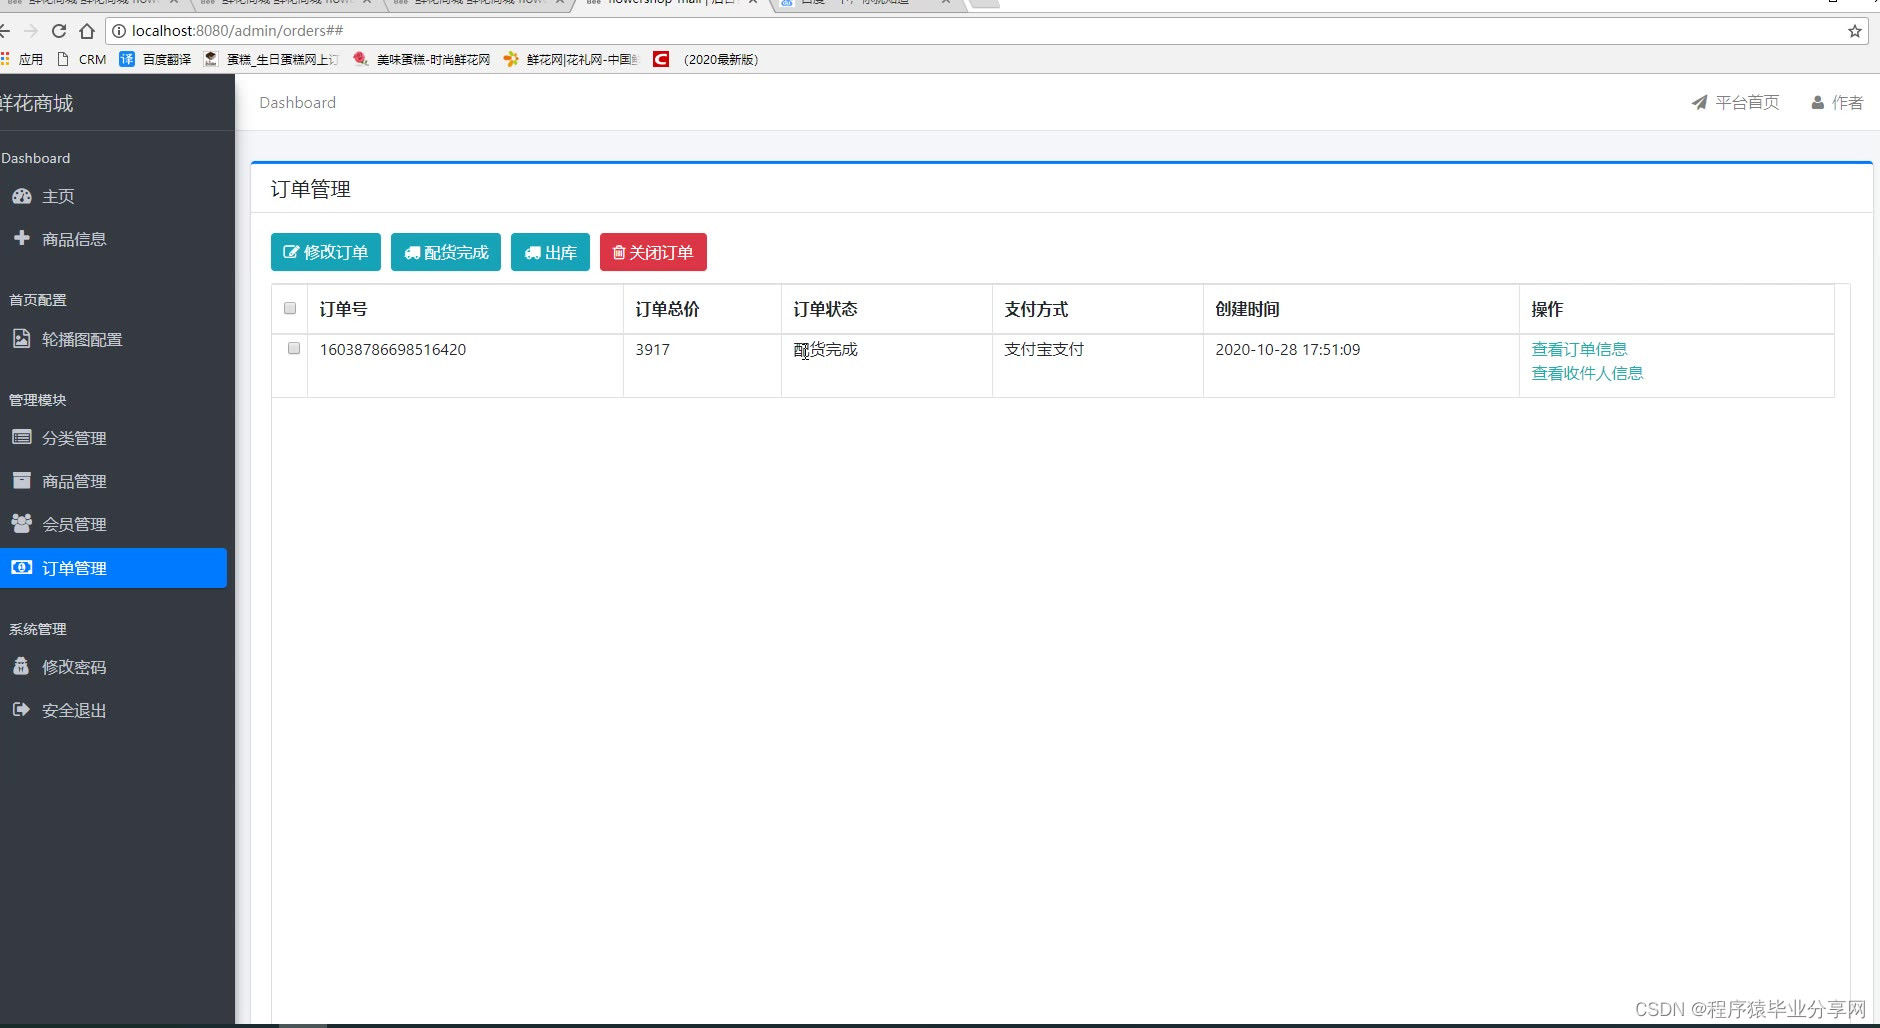Click the Dashboard breadcrumb text

298,102
